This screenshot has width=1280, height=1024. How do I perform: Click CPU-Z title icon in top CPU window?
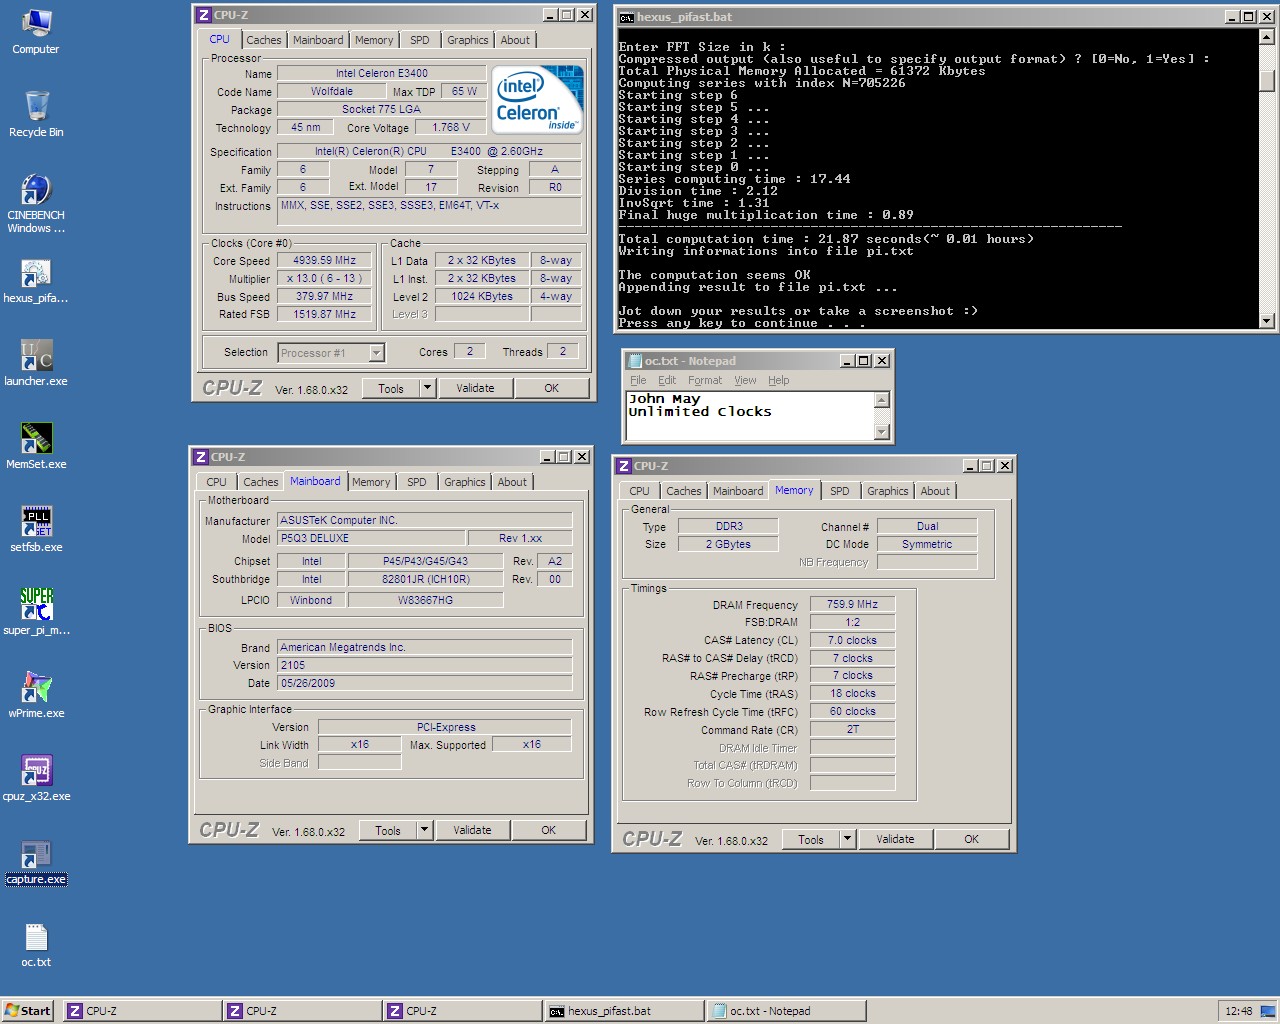pos(203,15)
